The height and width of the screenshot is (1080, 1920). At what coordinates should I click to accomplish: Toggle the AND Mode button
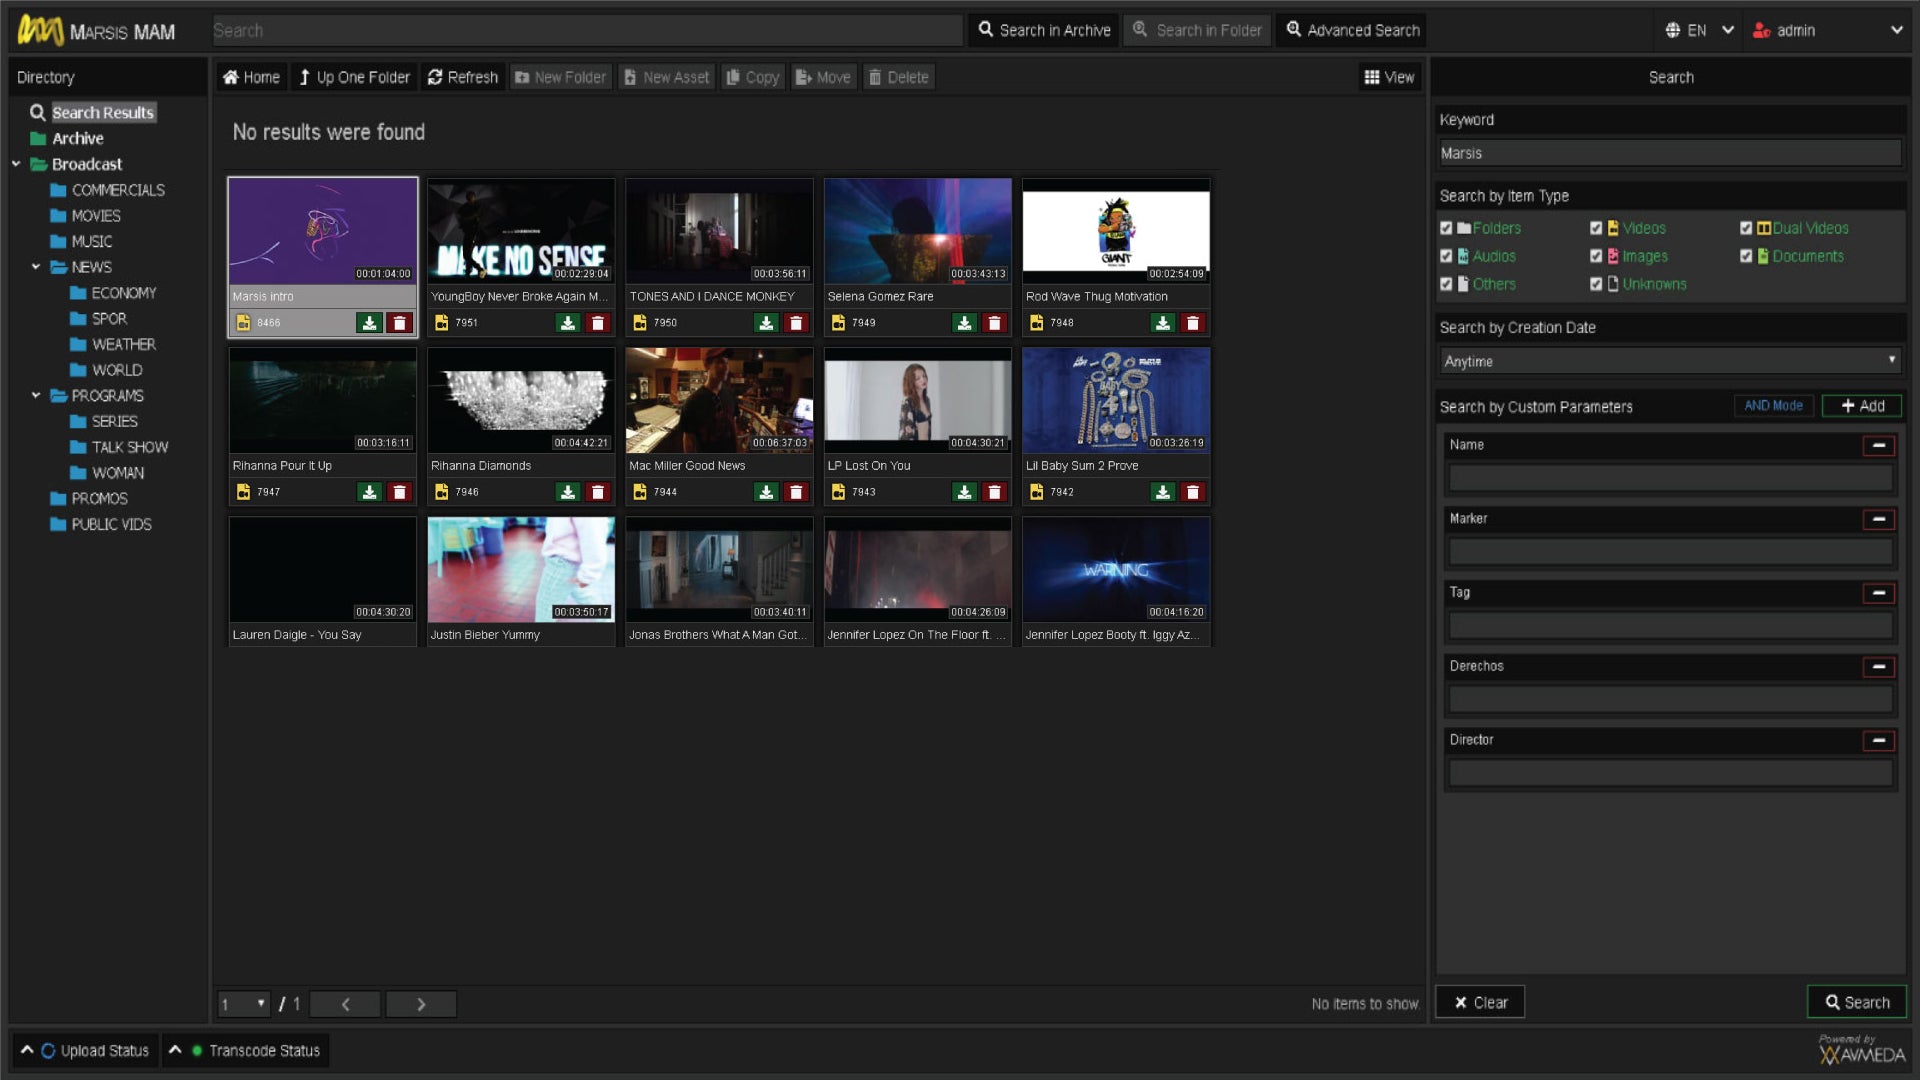pos(1772,406)
